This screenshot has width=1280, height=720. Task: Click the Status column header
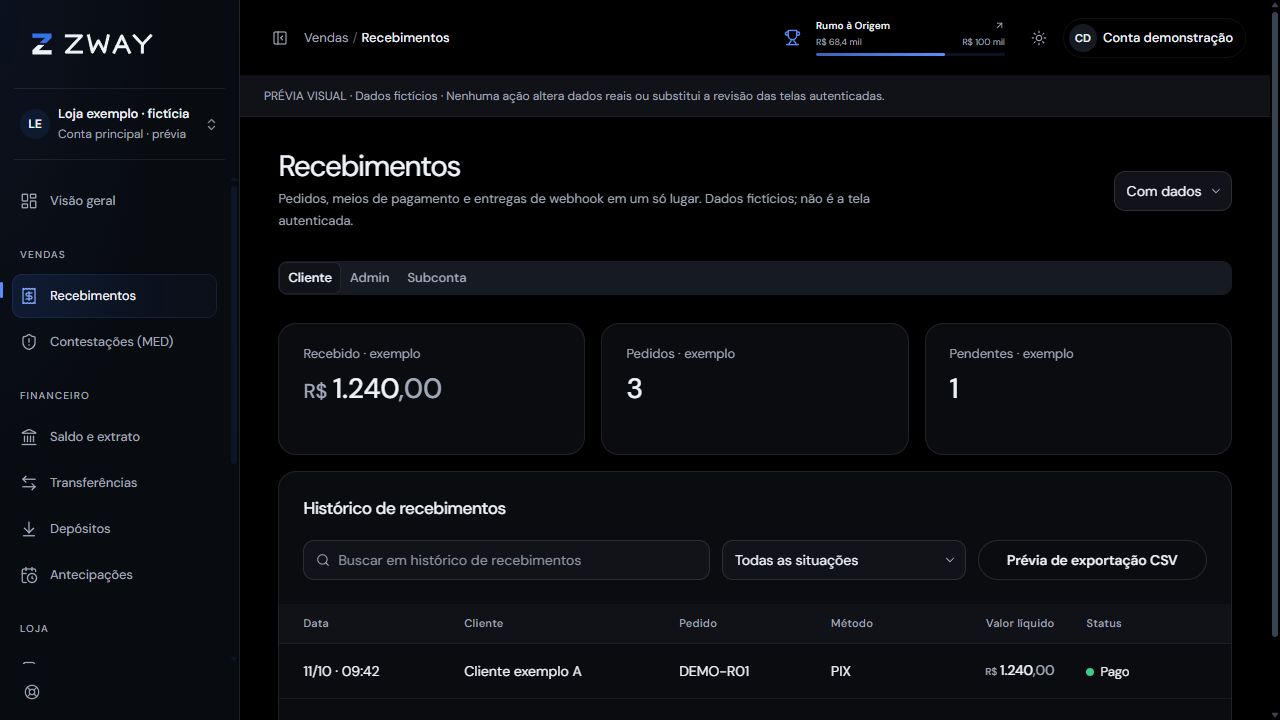pos(1104,623)
